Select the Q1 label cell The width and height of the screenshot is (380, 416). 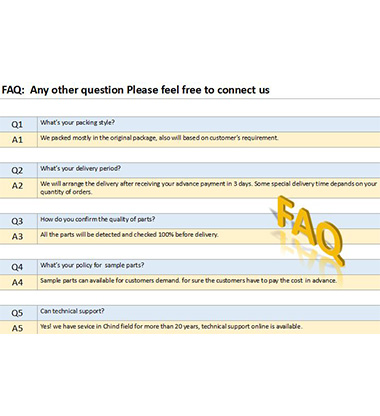pos(18,124)
